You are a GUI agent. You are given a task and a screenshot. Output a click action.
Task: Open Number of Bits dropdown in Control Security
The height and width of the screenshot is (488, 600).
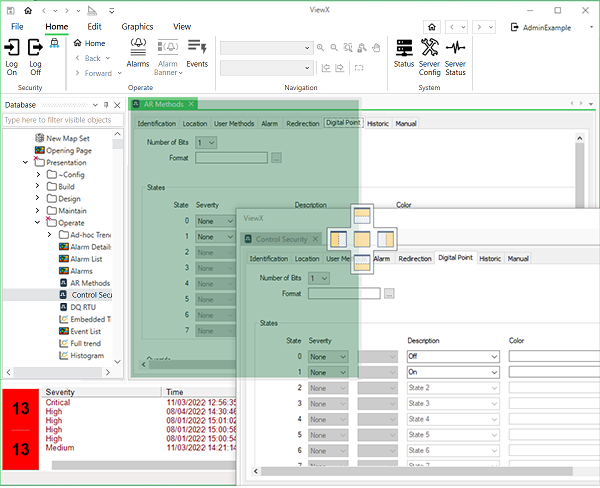[319, 277]
